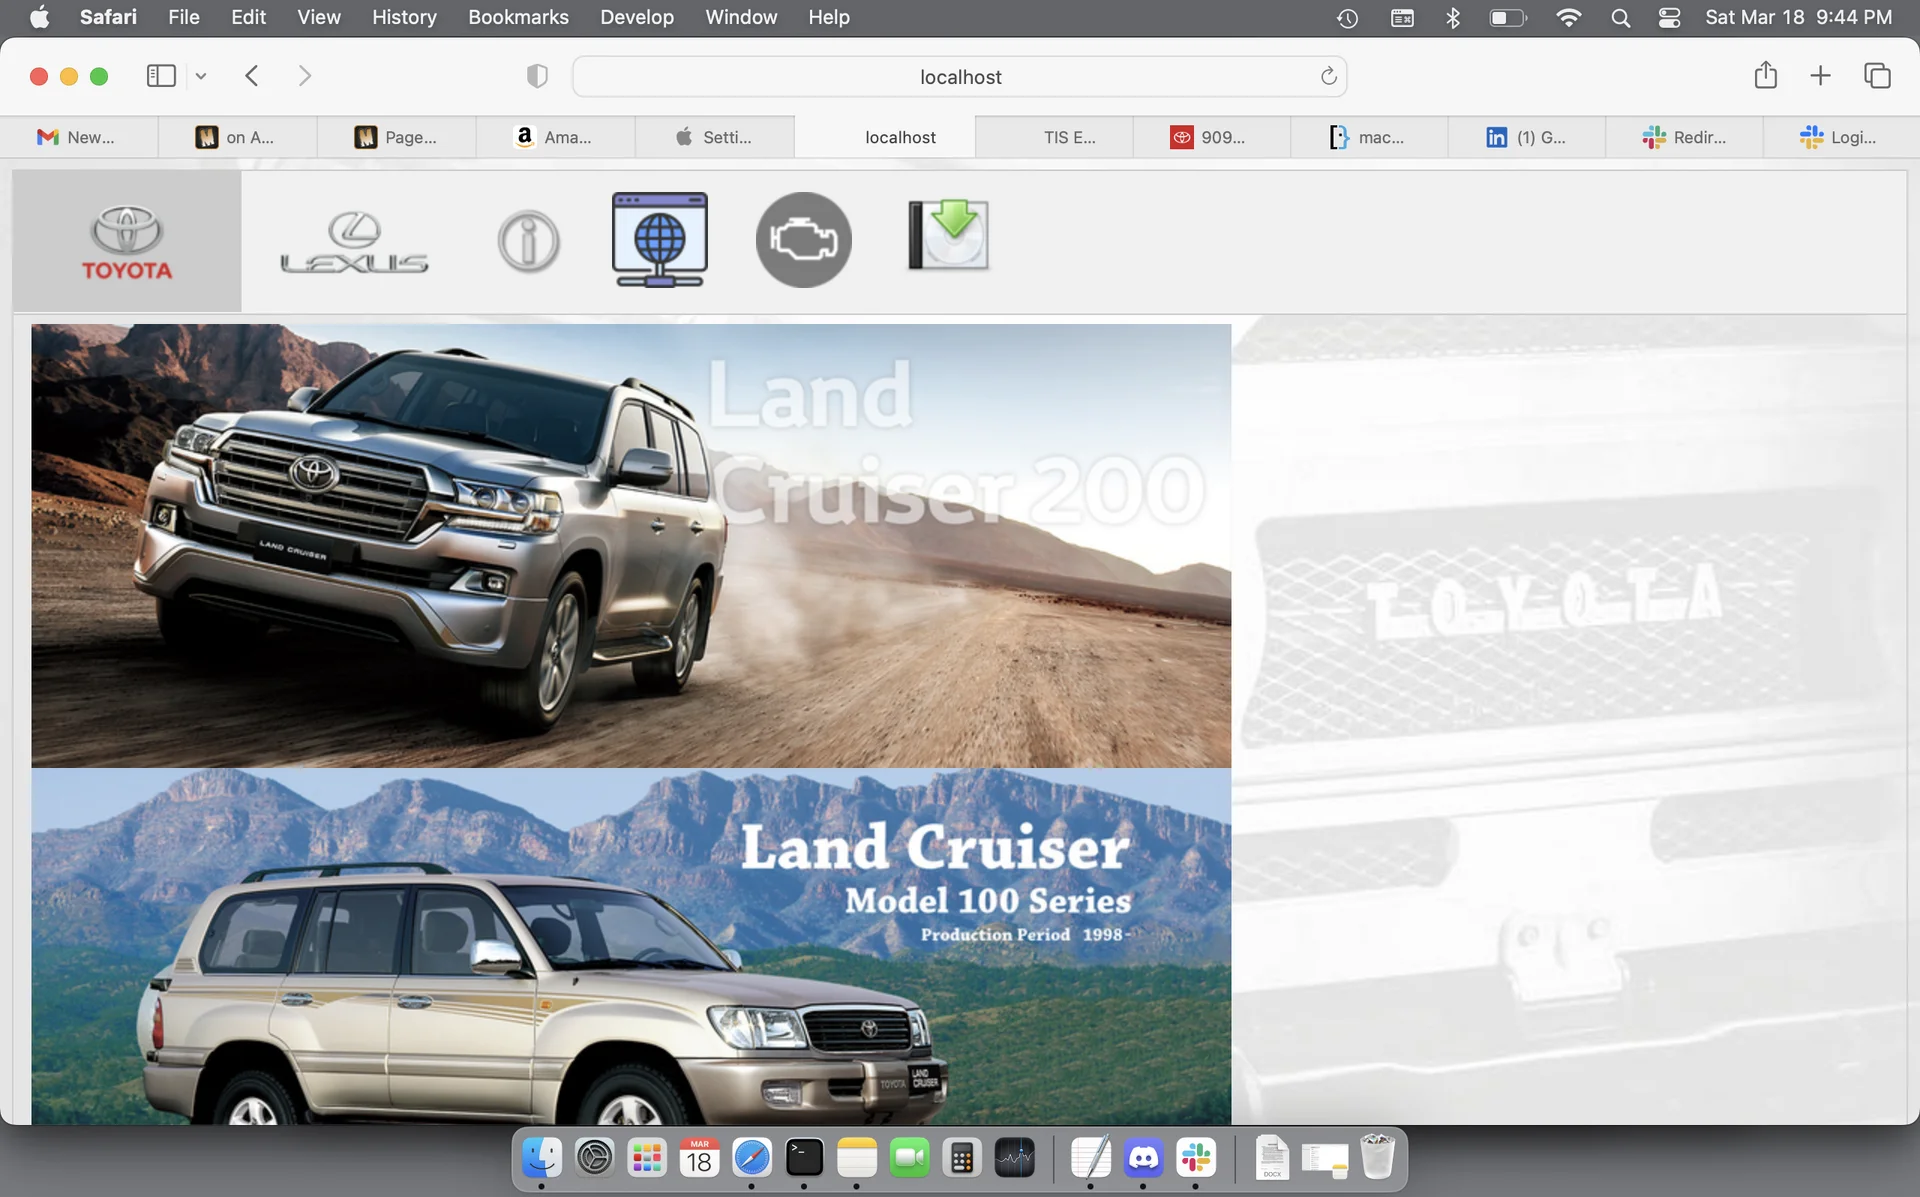The image size is (1920, 1197).
Task: Switch to Amazon 'Ama...' tab
Action: click(x=555, y=137)
